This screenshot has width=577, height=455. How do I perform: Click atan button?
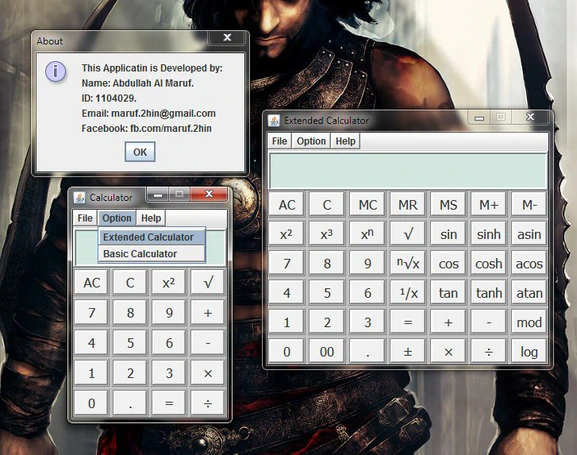pyautogui.click(x=529, y=293)
